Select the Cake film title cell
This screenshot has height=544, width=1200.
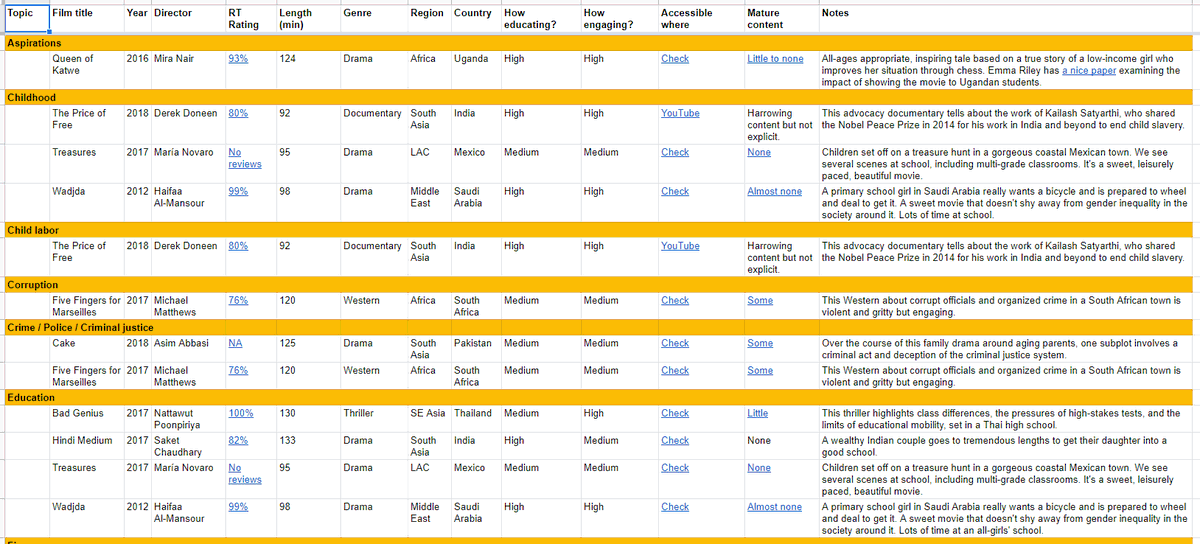pyautogui.click(x=86, y=349)
